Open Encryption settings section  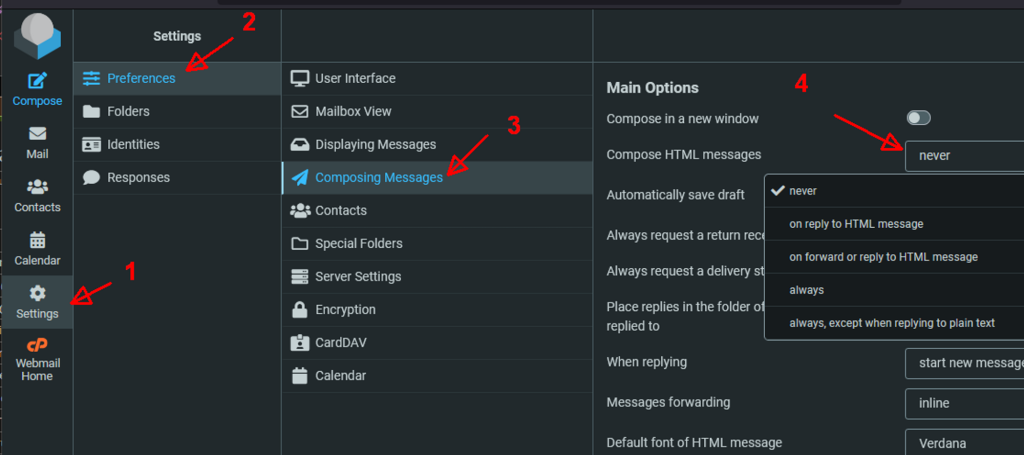click(x=345, y=309)
